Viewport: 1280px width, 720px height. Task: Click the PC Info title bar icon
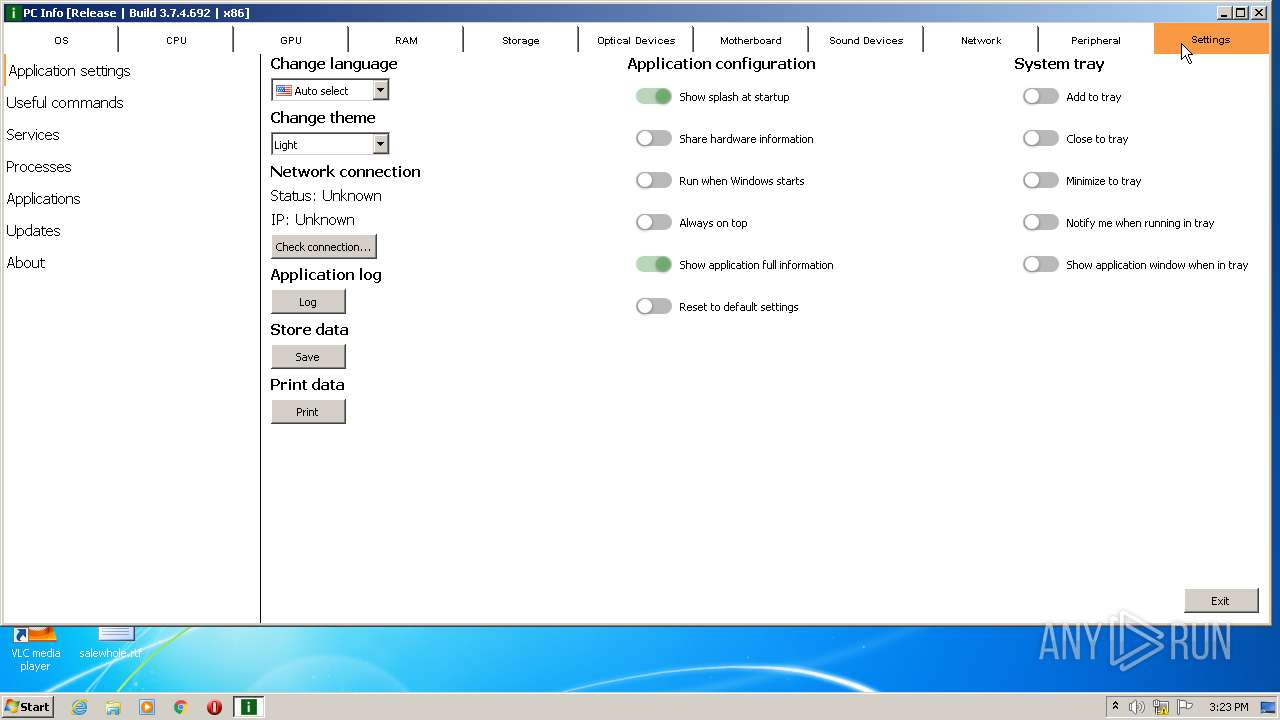13,13
